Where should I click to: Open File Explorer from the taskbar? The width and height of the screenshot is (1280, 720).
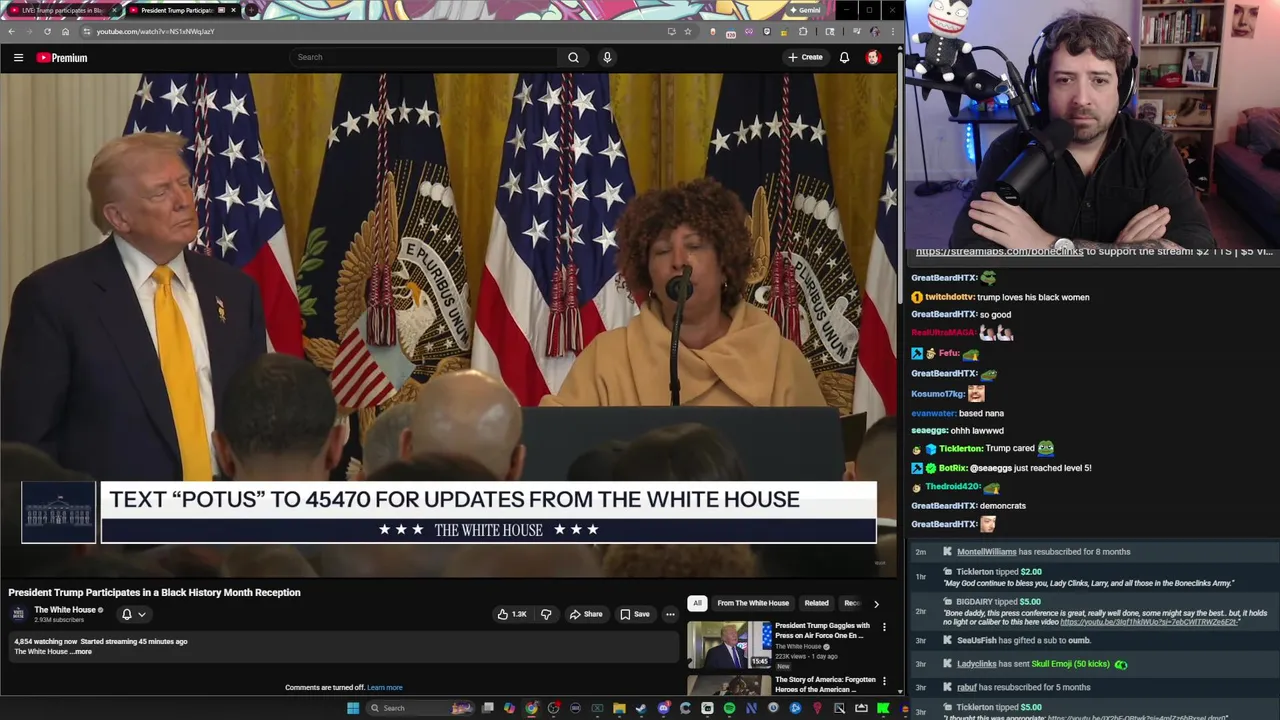pos(619,708)
